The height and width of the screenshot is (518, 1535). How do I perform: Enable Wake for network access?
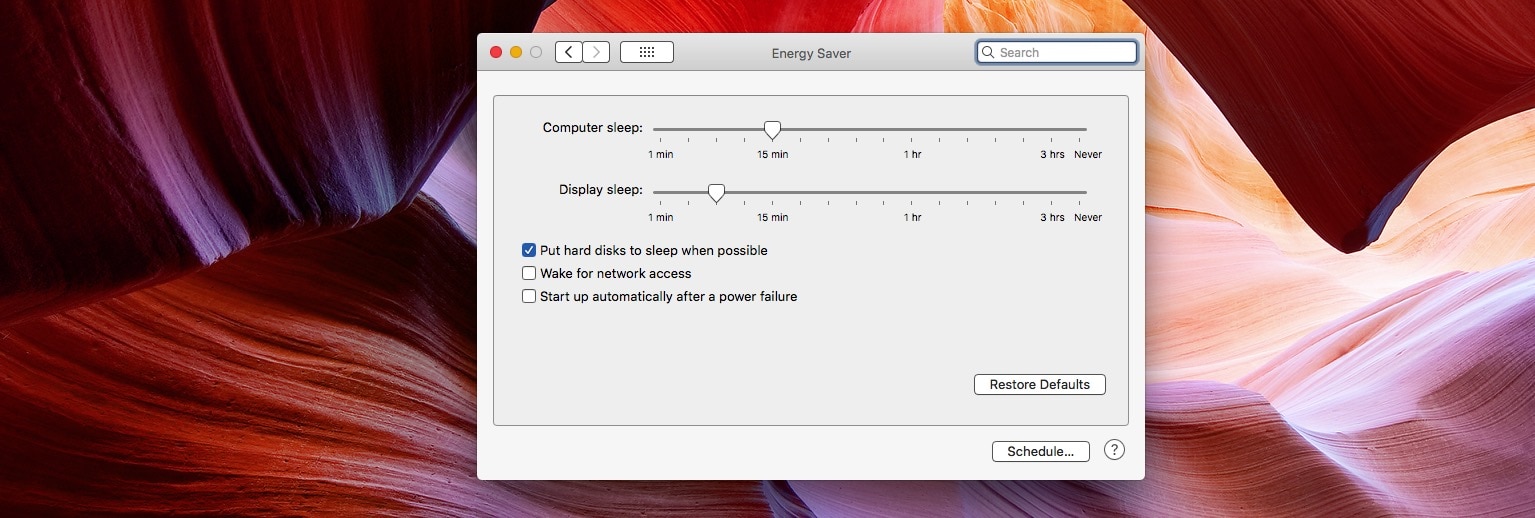click(x=529, y=273)
